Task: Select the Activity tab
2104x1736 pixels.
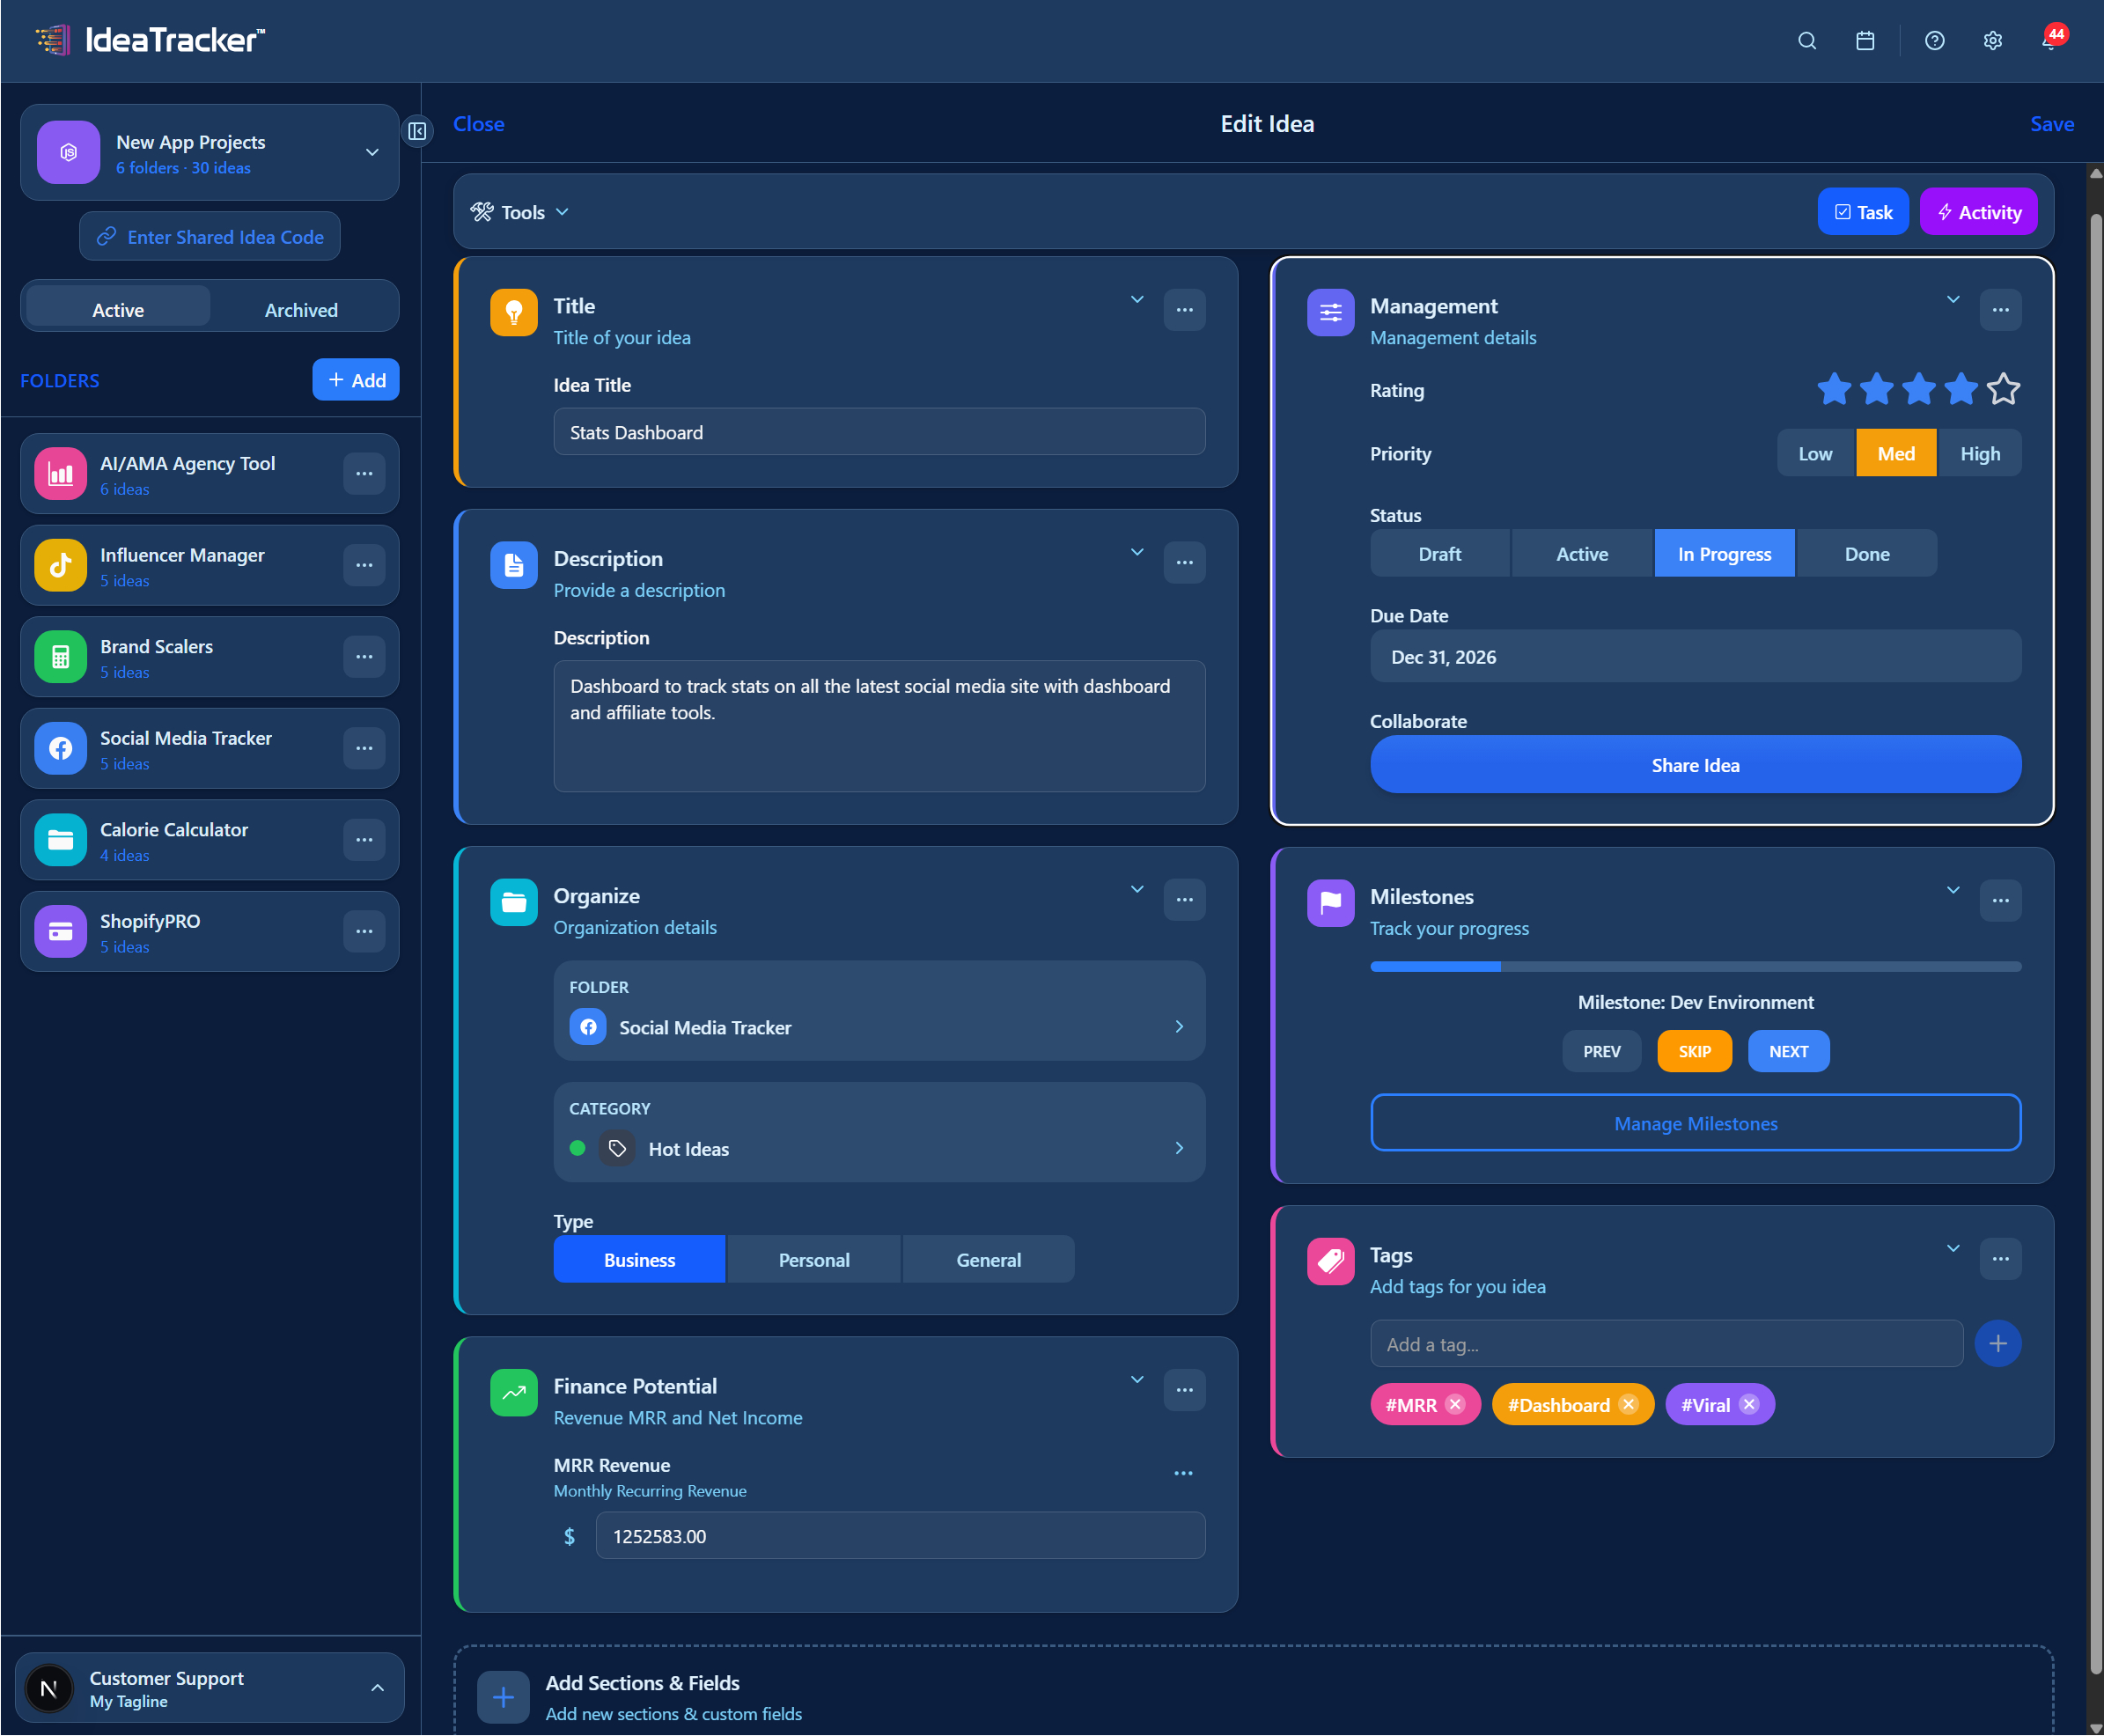Action: pos(1977,211)
